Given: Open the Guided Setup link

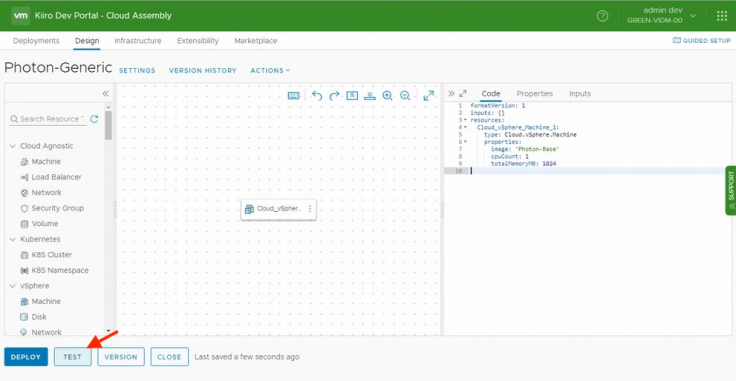Looking at the screenshot, I should (x=701, y=41).
